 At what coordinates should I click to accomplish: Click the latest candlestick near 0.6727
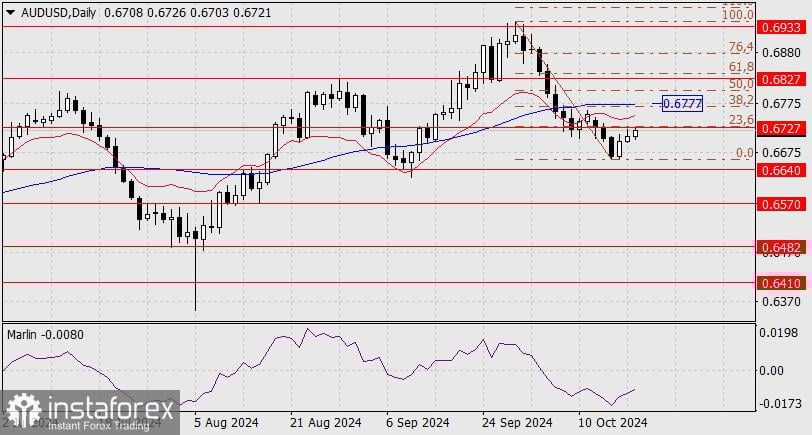(x=635, y=133)
